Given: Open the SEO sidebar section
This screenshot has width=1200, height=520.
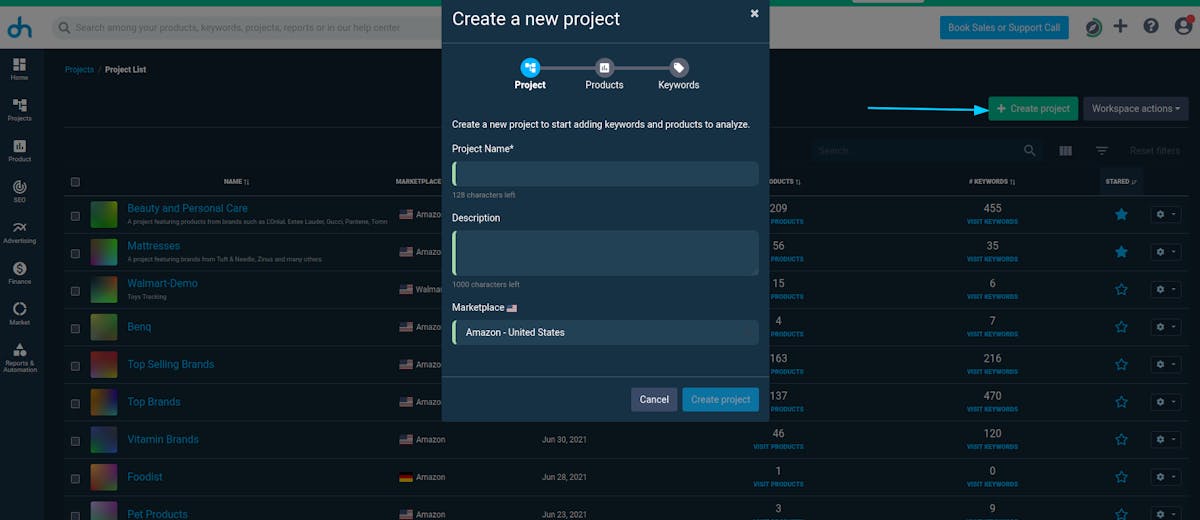Looking at the screenshot, I should (20, 191).
